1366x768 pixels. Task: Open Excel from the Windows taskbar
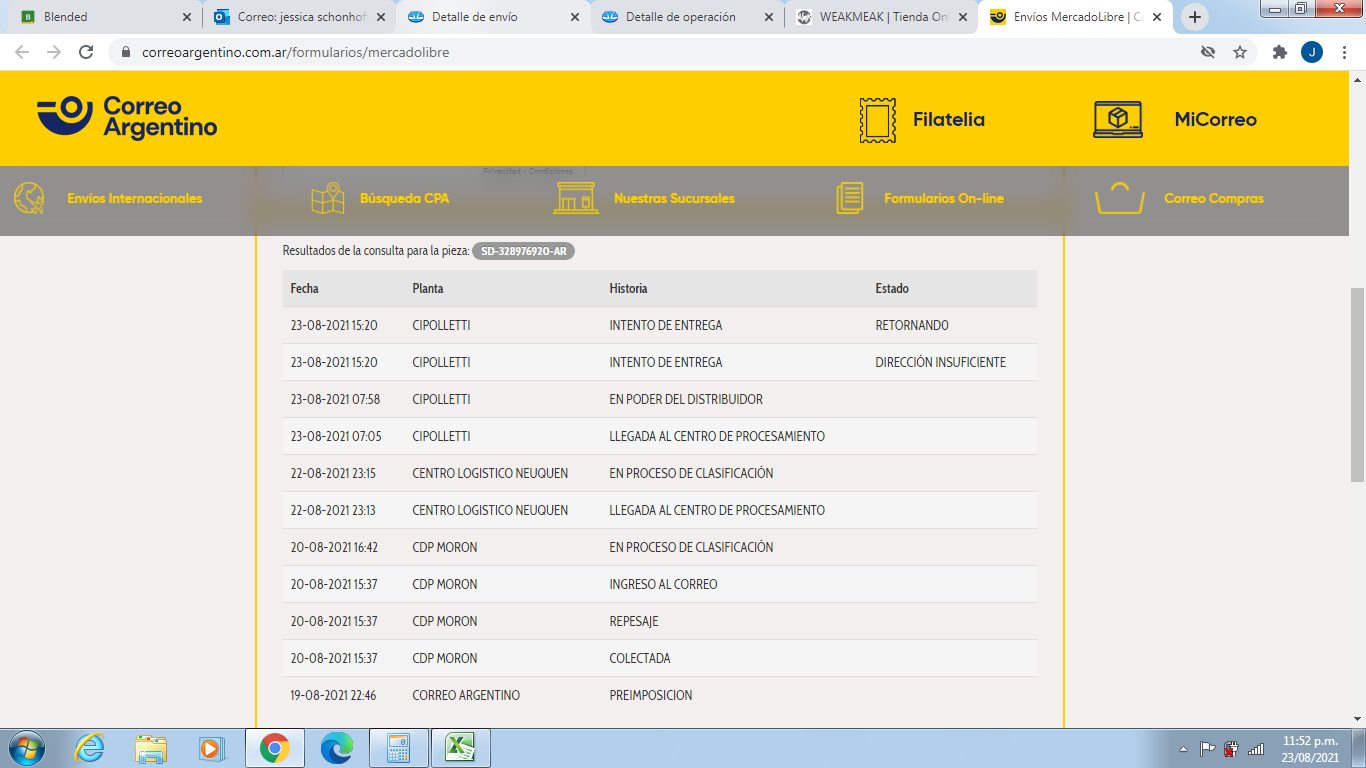coord(461,747)
